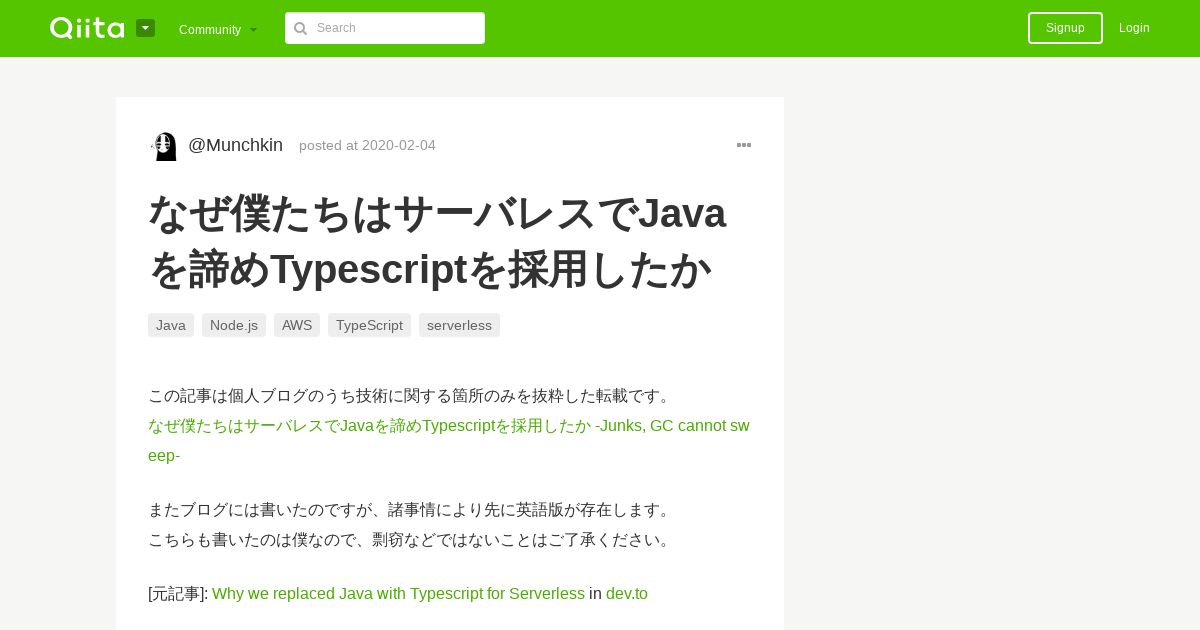Click the Qiita logo
This screenshot has width=1200, height=630.
click(87, 28)
